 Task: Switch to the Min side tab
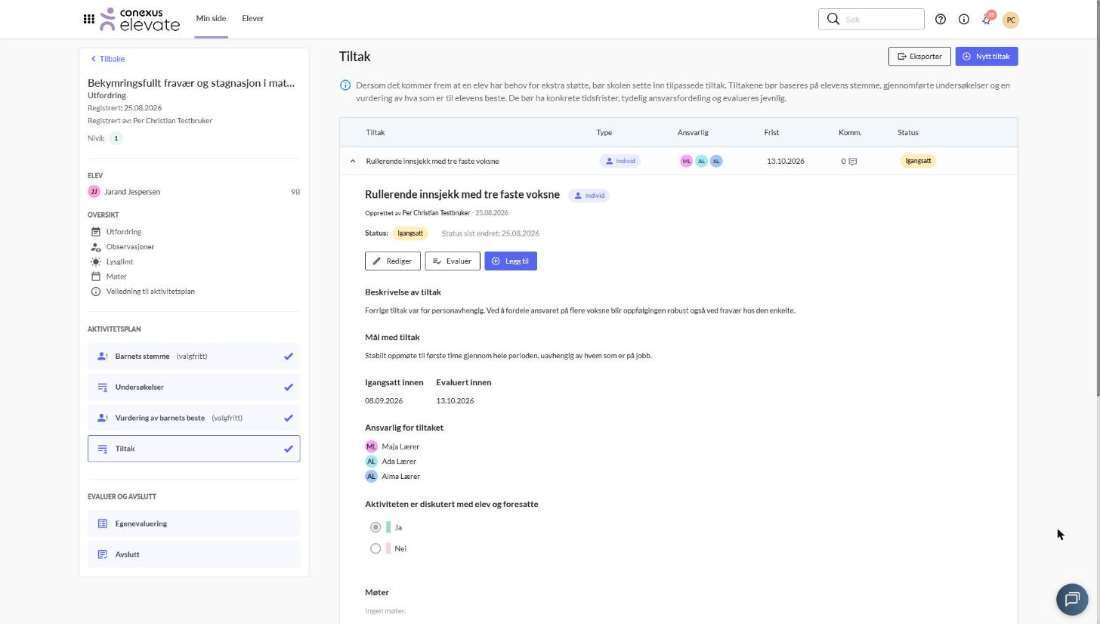tap(211, 18)
